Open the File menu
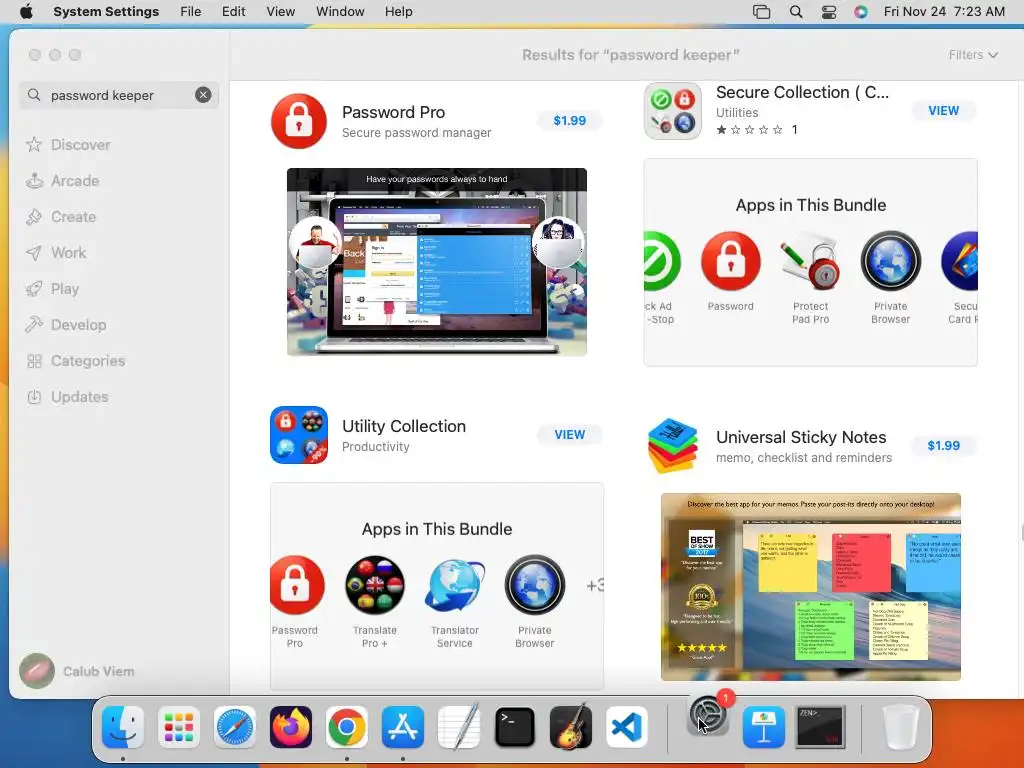Screen dimensions: 1024x768 coord(191,12)
